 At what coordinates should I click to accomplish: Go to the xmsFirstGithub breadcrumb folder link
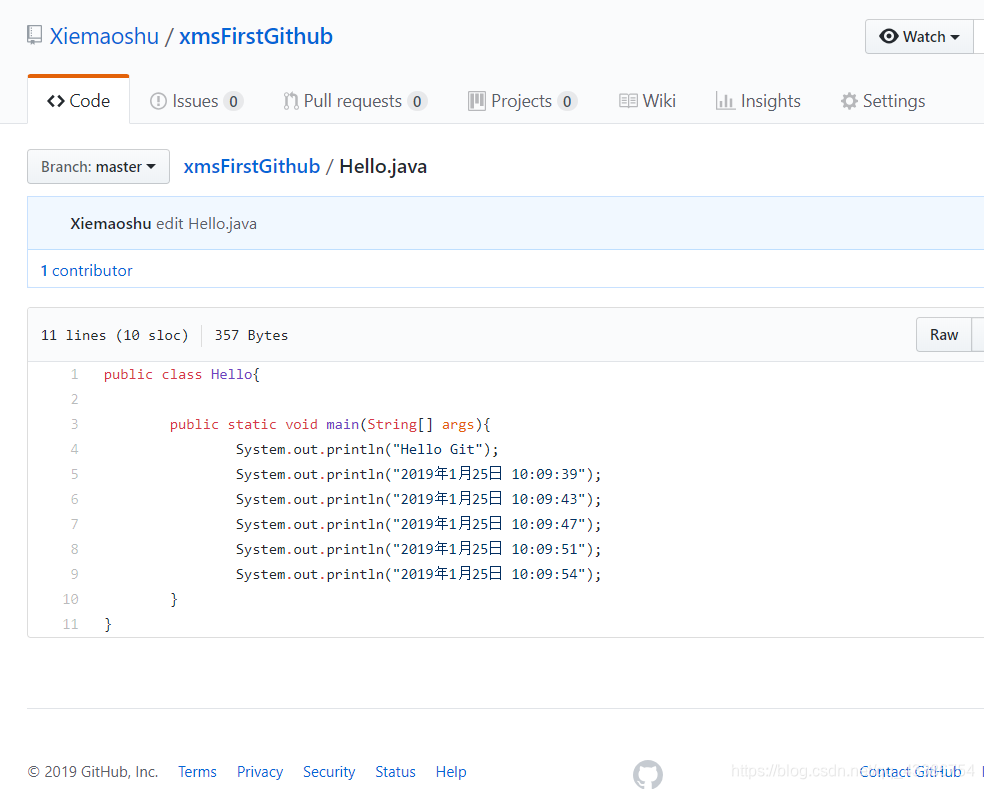pyautogui.click(x=252, y=166)
